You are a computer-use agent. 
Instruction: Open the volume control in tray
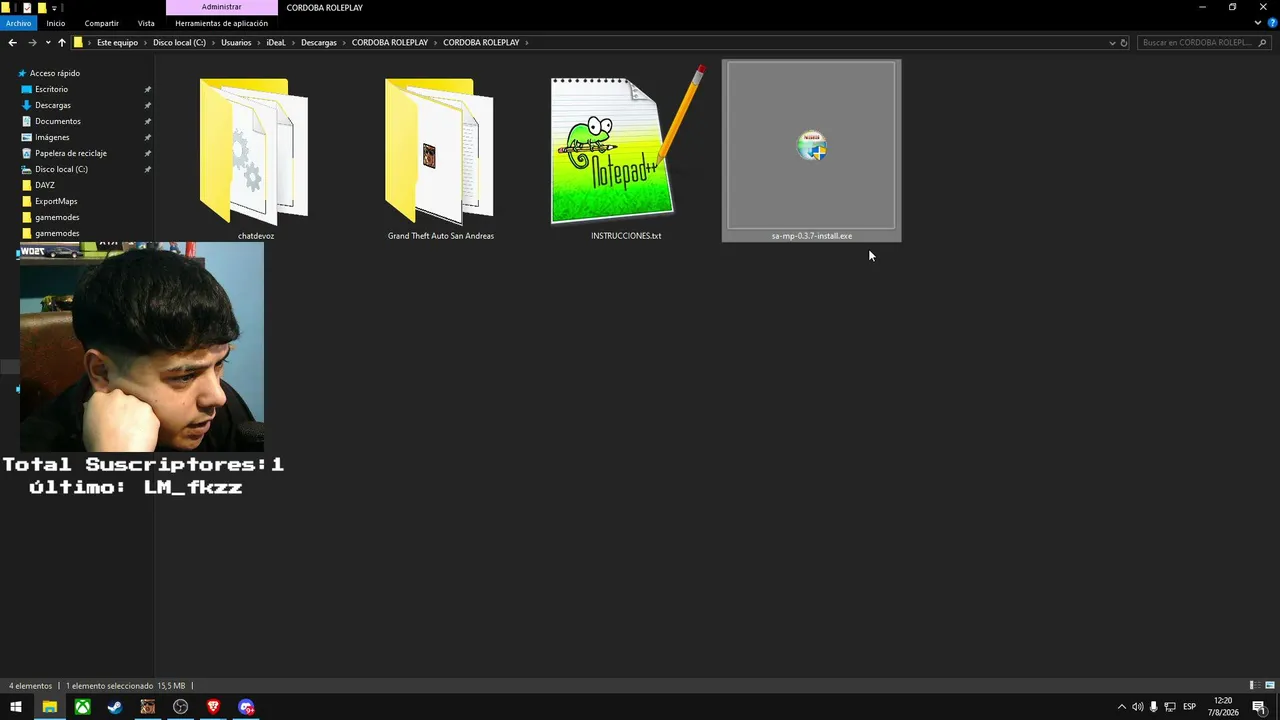point(1137,707)
